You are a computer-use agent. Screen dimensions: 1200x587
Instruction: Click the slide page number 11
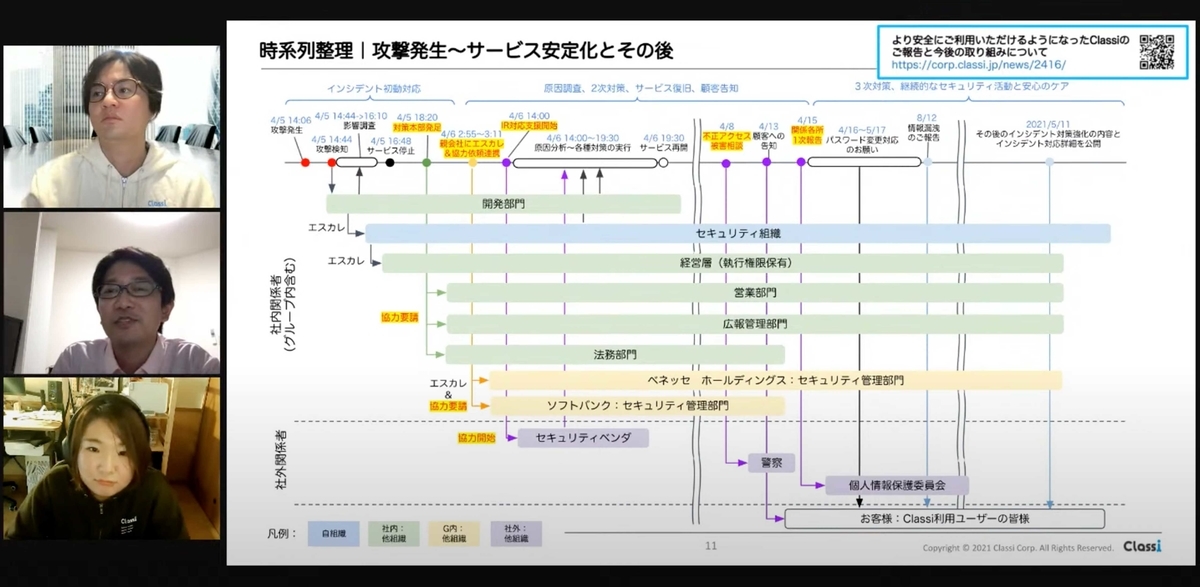pos(712,547)
